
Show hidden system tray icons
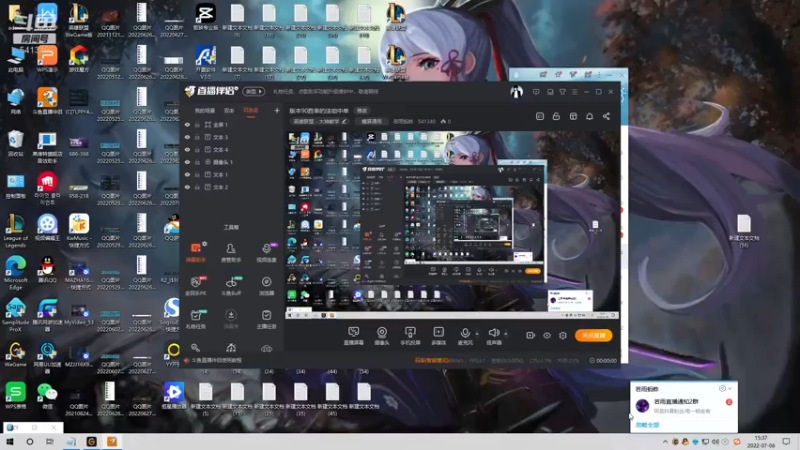(x=665, y=442)
